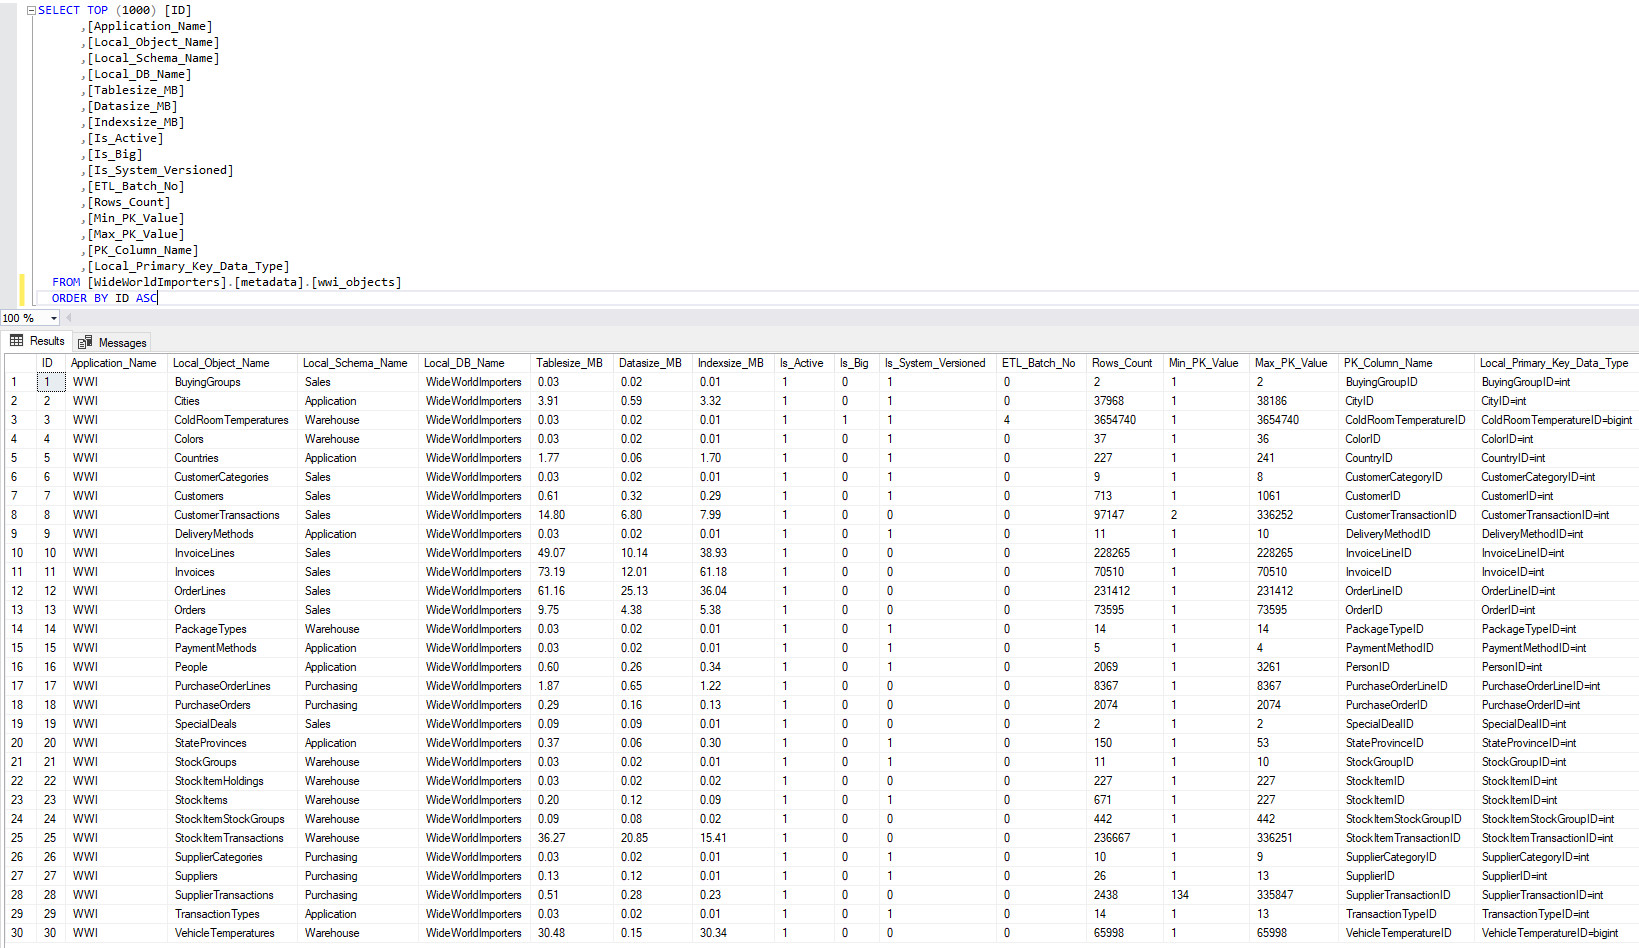Click the [Is_System_Versioned] column in the query
Image resolution: width=1639 pixels, height=948 pixels.
tap(160, 170)
